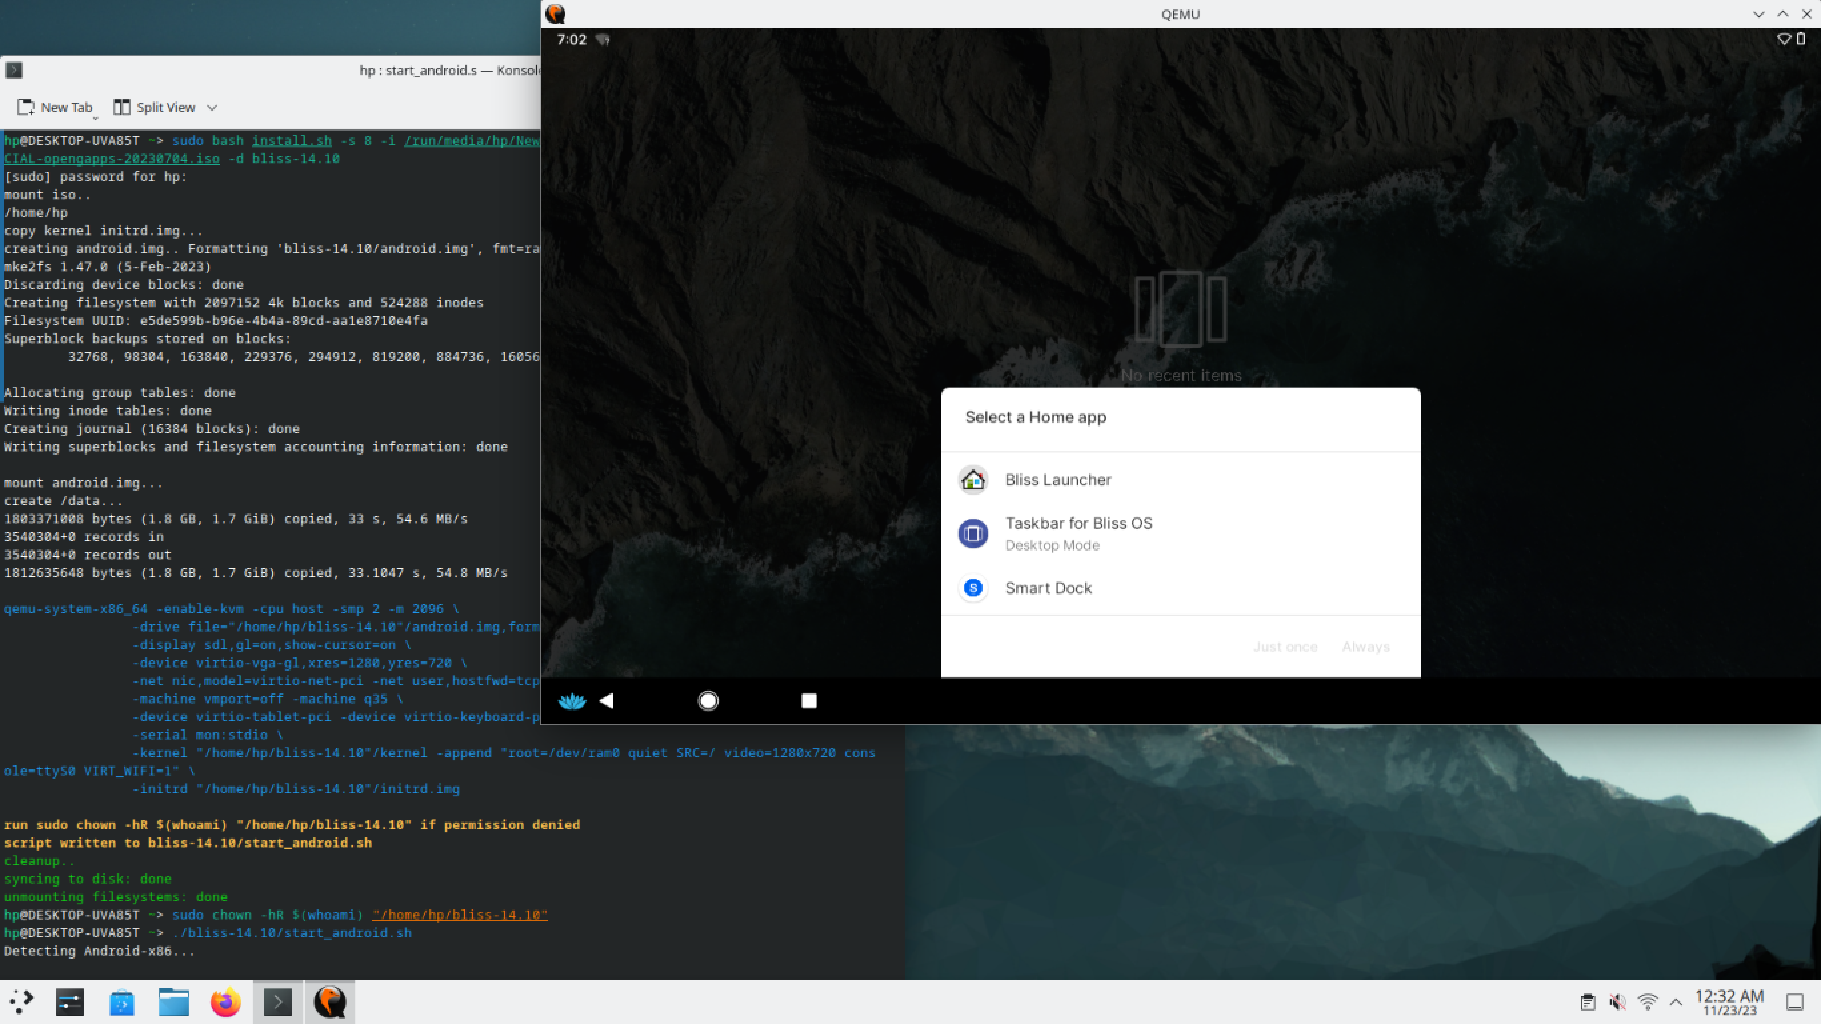Click the "Select a Home app" heading
The image size is (1821, 1024).
coord(1036,417)
